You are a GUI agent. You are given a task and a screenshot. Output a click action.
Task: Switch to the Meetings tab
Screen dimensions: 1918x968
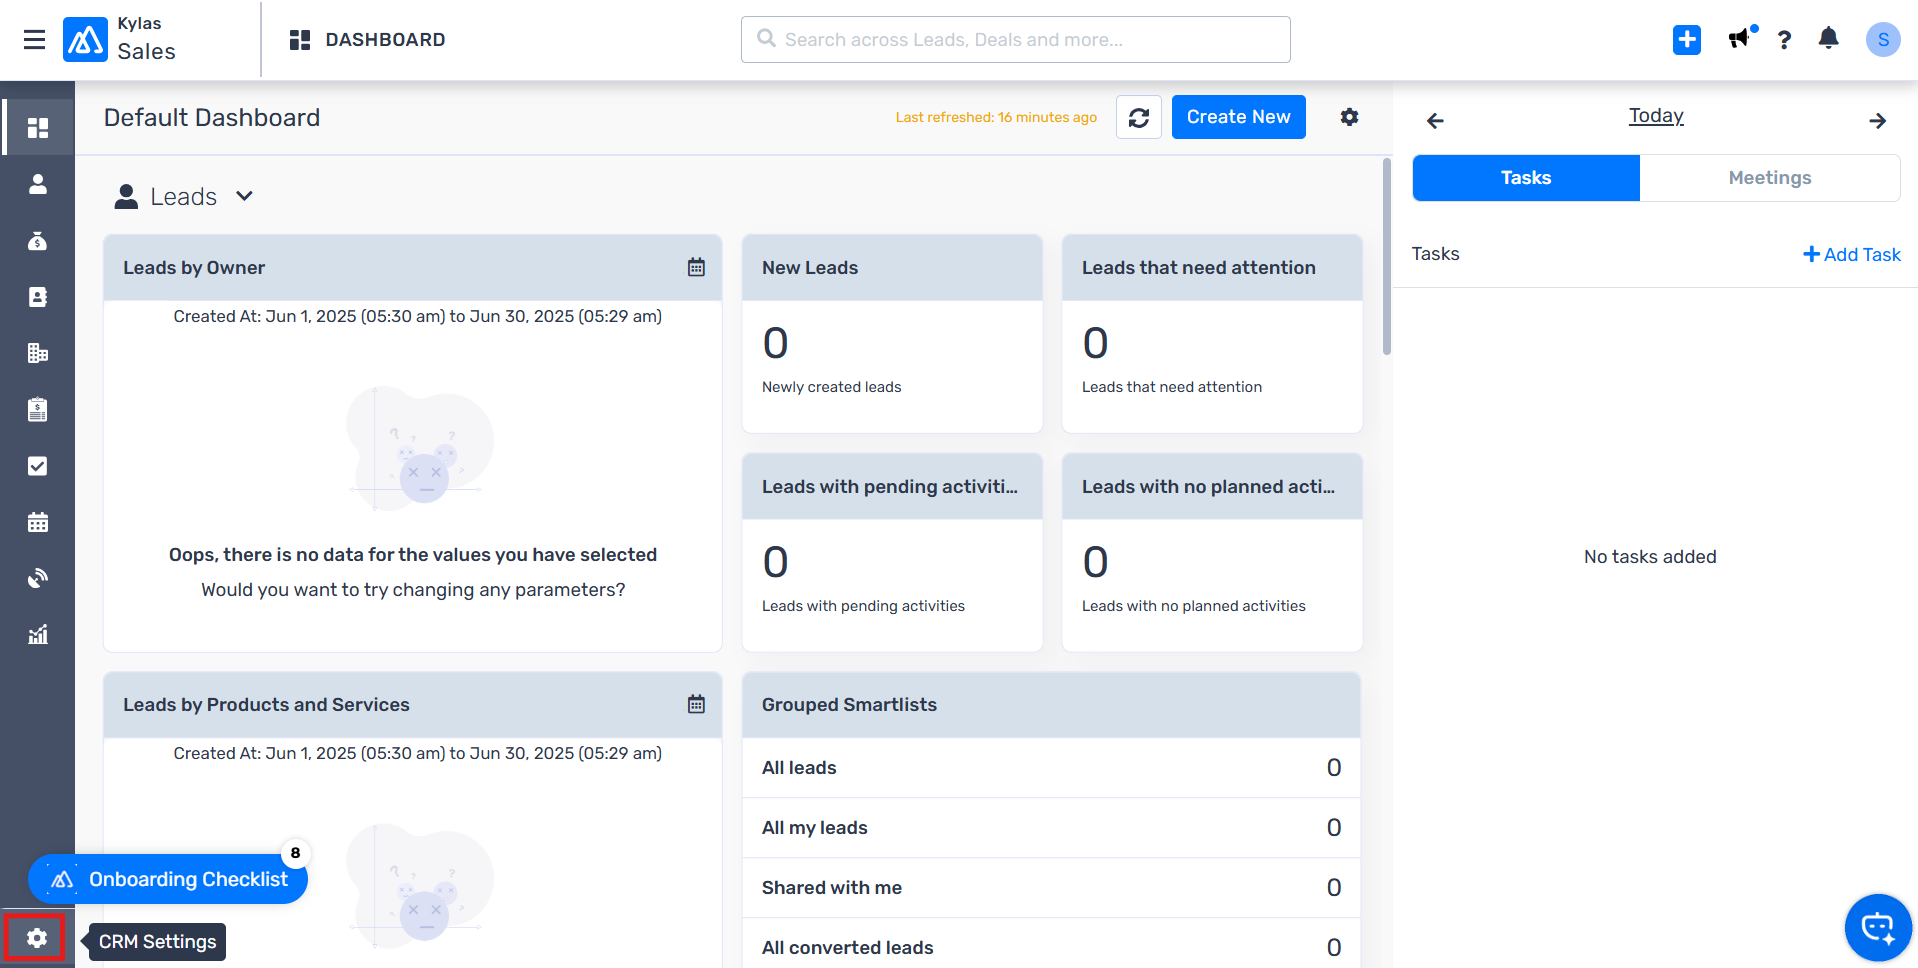[1770, 178]
